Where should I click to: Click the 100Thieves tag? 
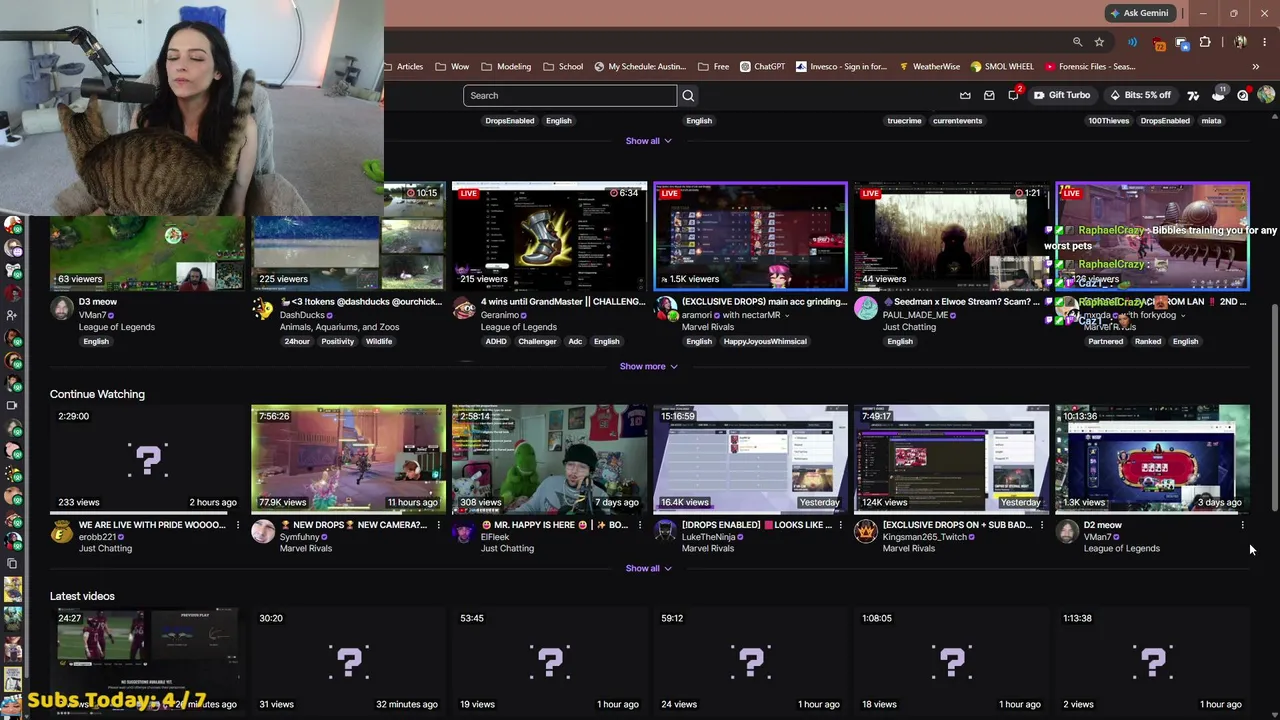1109,121
